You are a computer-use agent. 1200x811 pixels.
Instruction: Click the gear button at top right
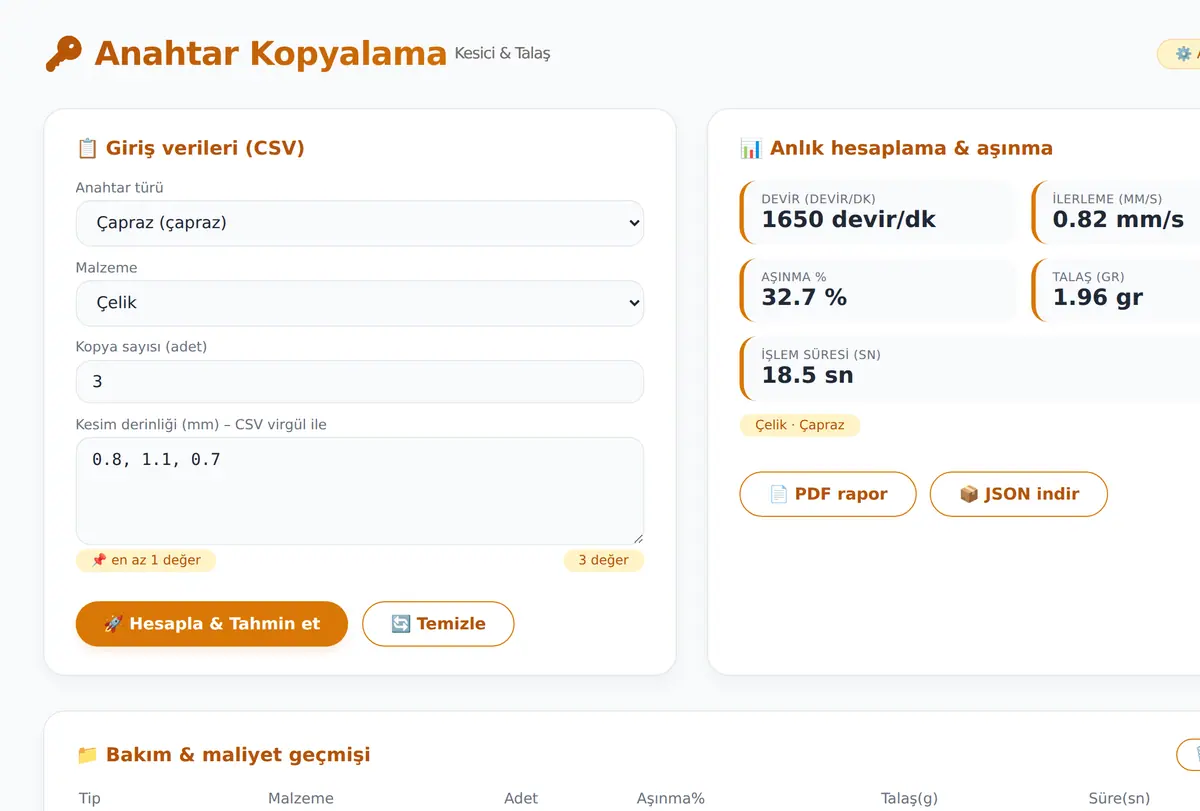1179,54
